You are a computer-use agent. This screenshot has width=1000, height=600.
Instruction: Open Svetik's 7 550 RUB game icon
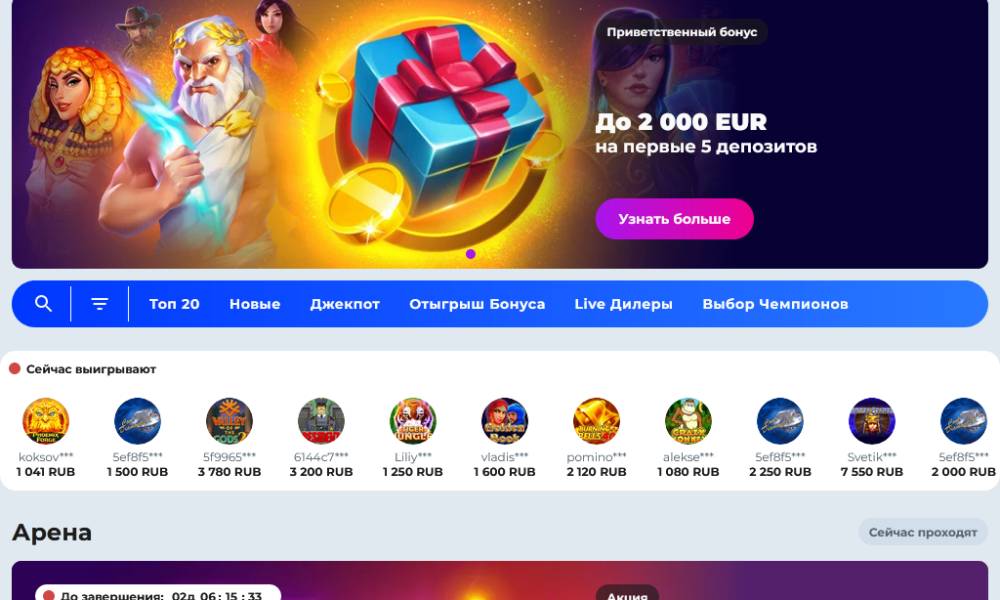872,421
